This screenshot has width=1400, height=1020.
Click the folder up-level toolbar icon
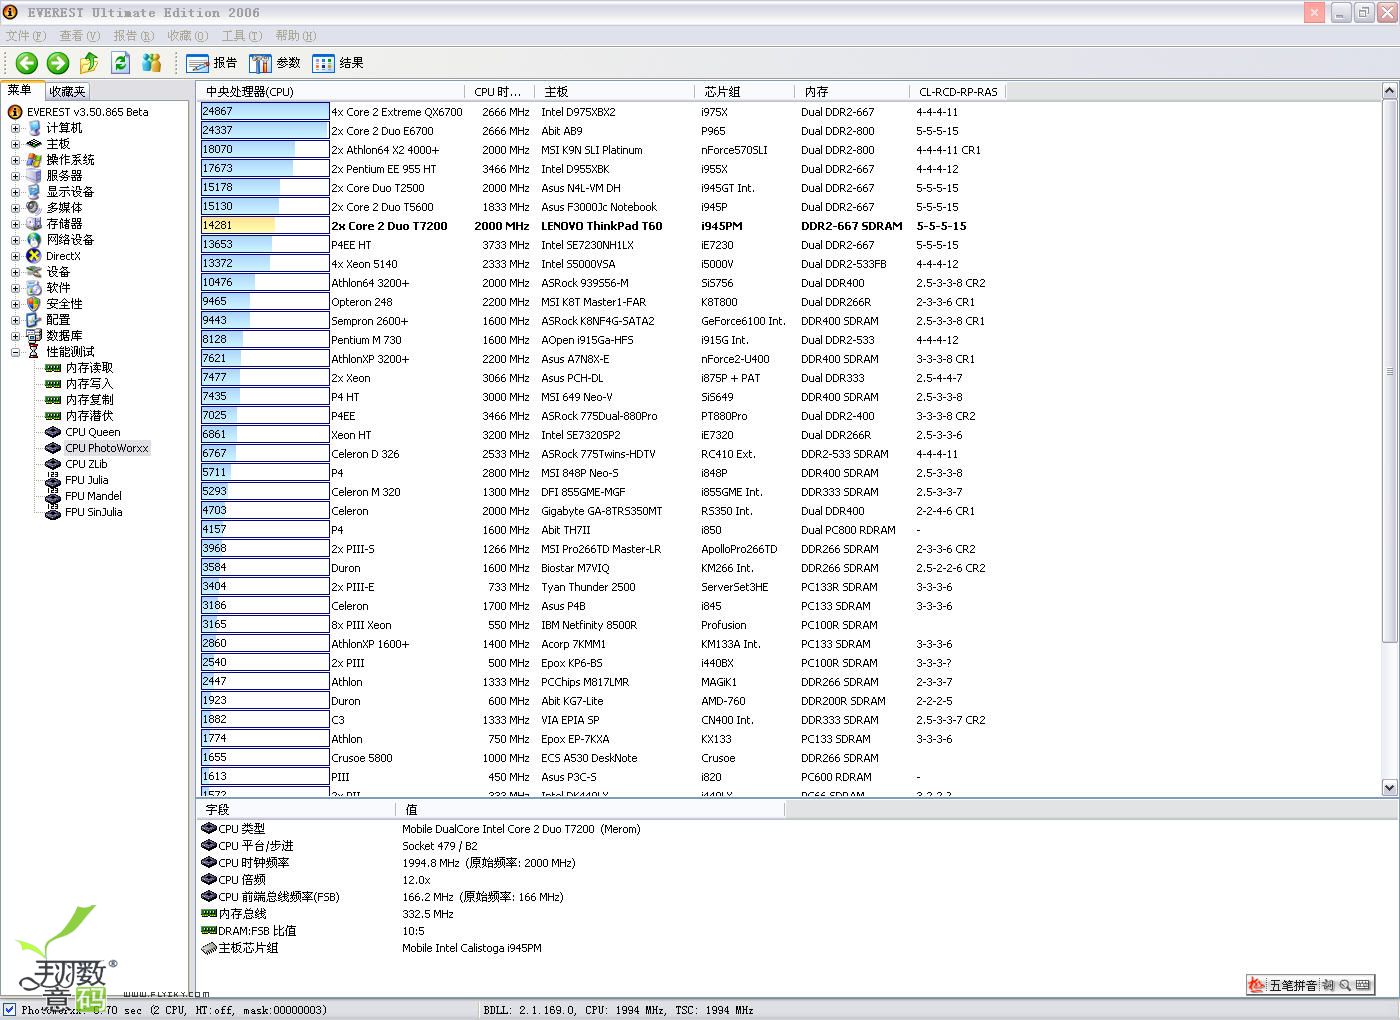89,63
